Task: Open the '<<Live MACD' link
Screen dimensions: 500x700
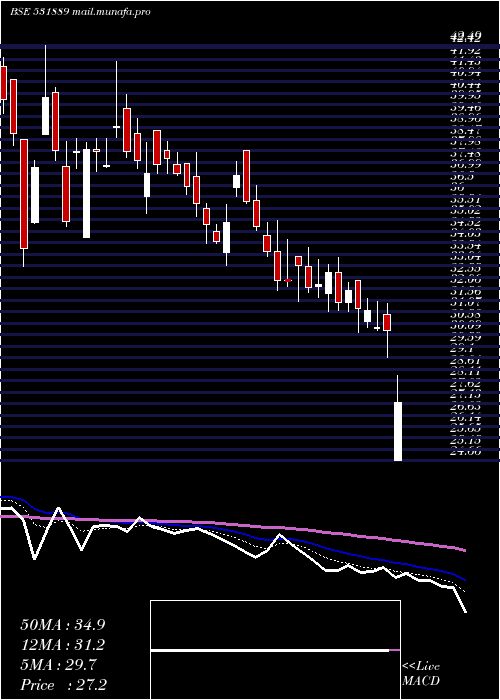Action: 421,674
